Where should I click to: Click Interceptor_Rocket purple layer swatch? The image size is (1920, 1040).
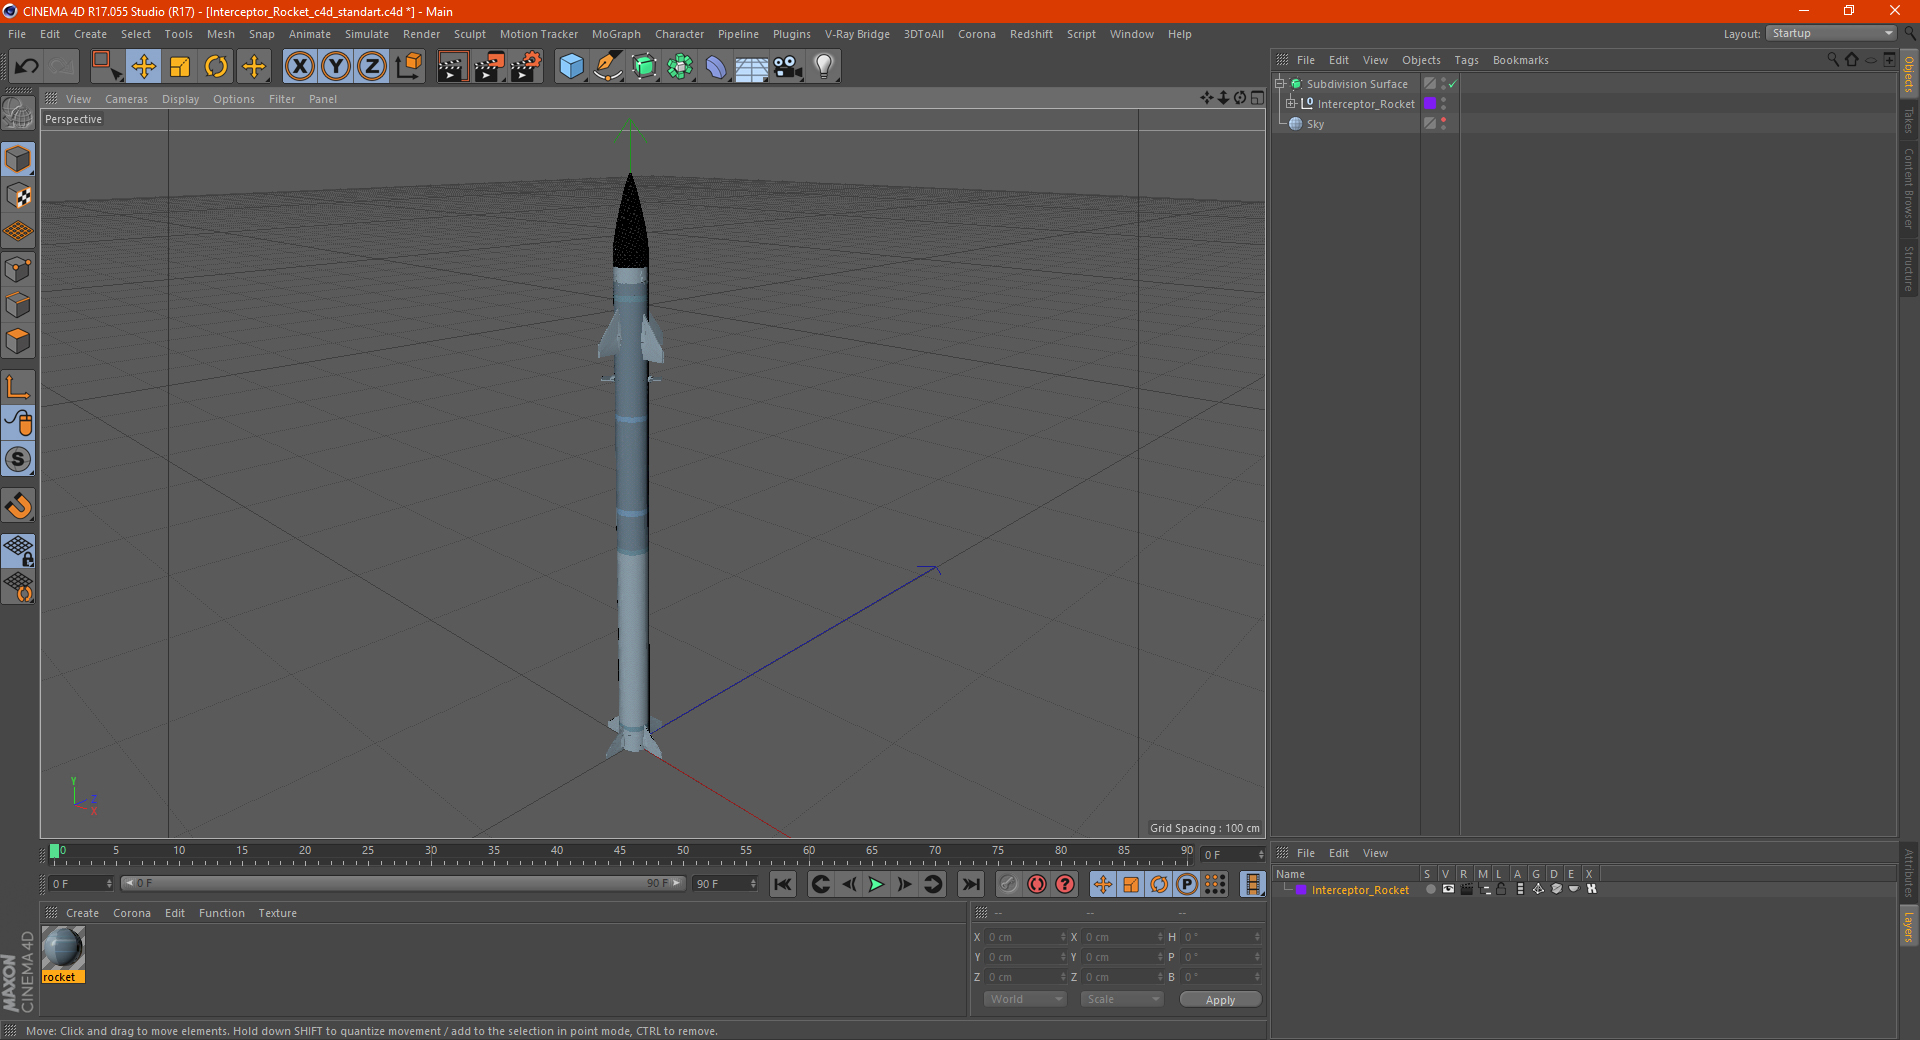tap(1430, 103)
